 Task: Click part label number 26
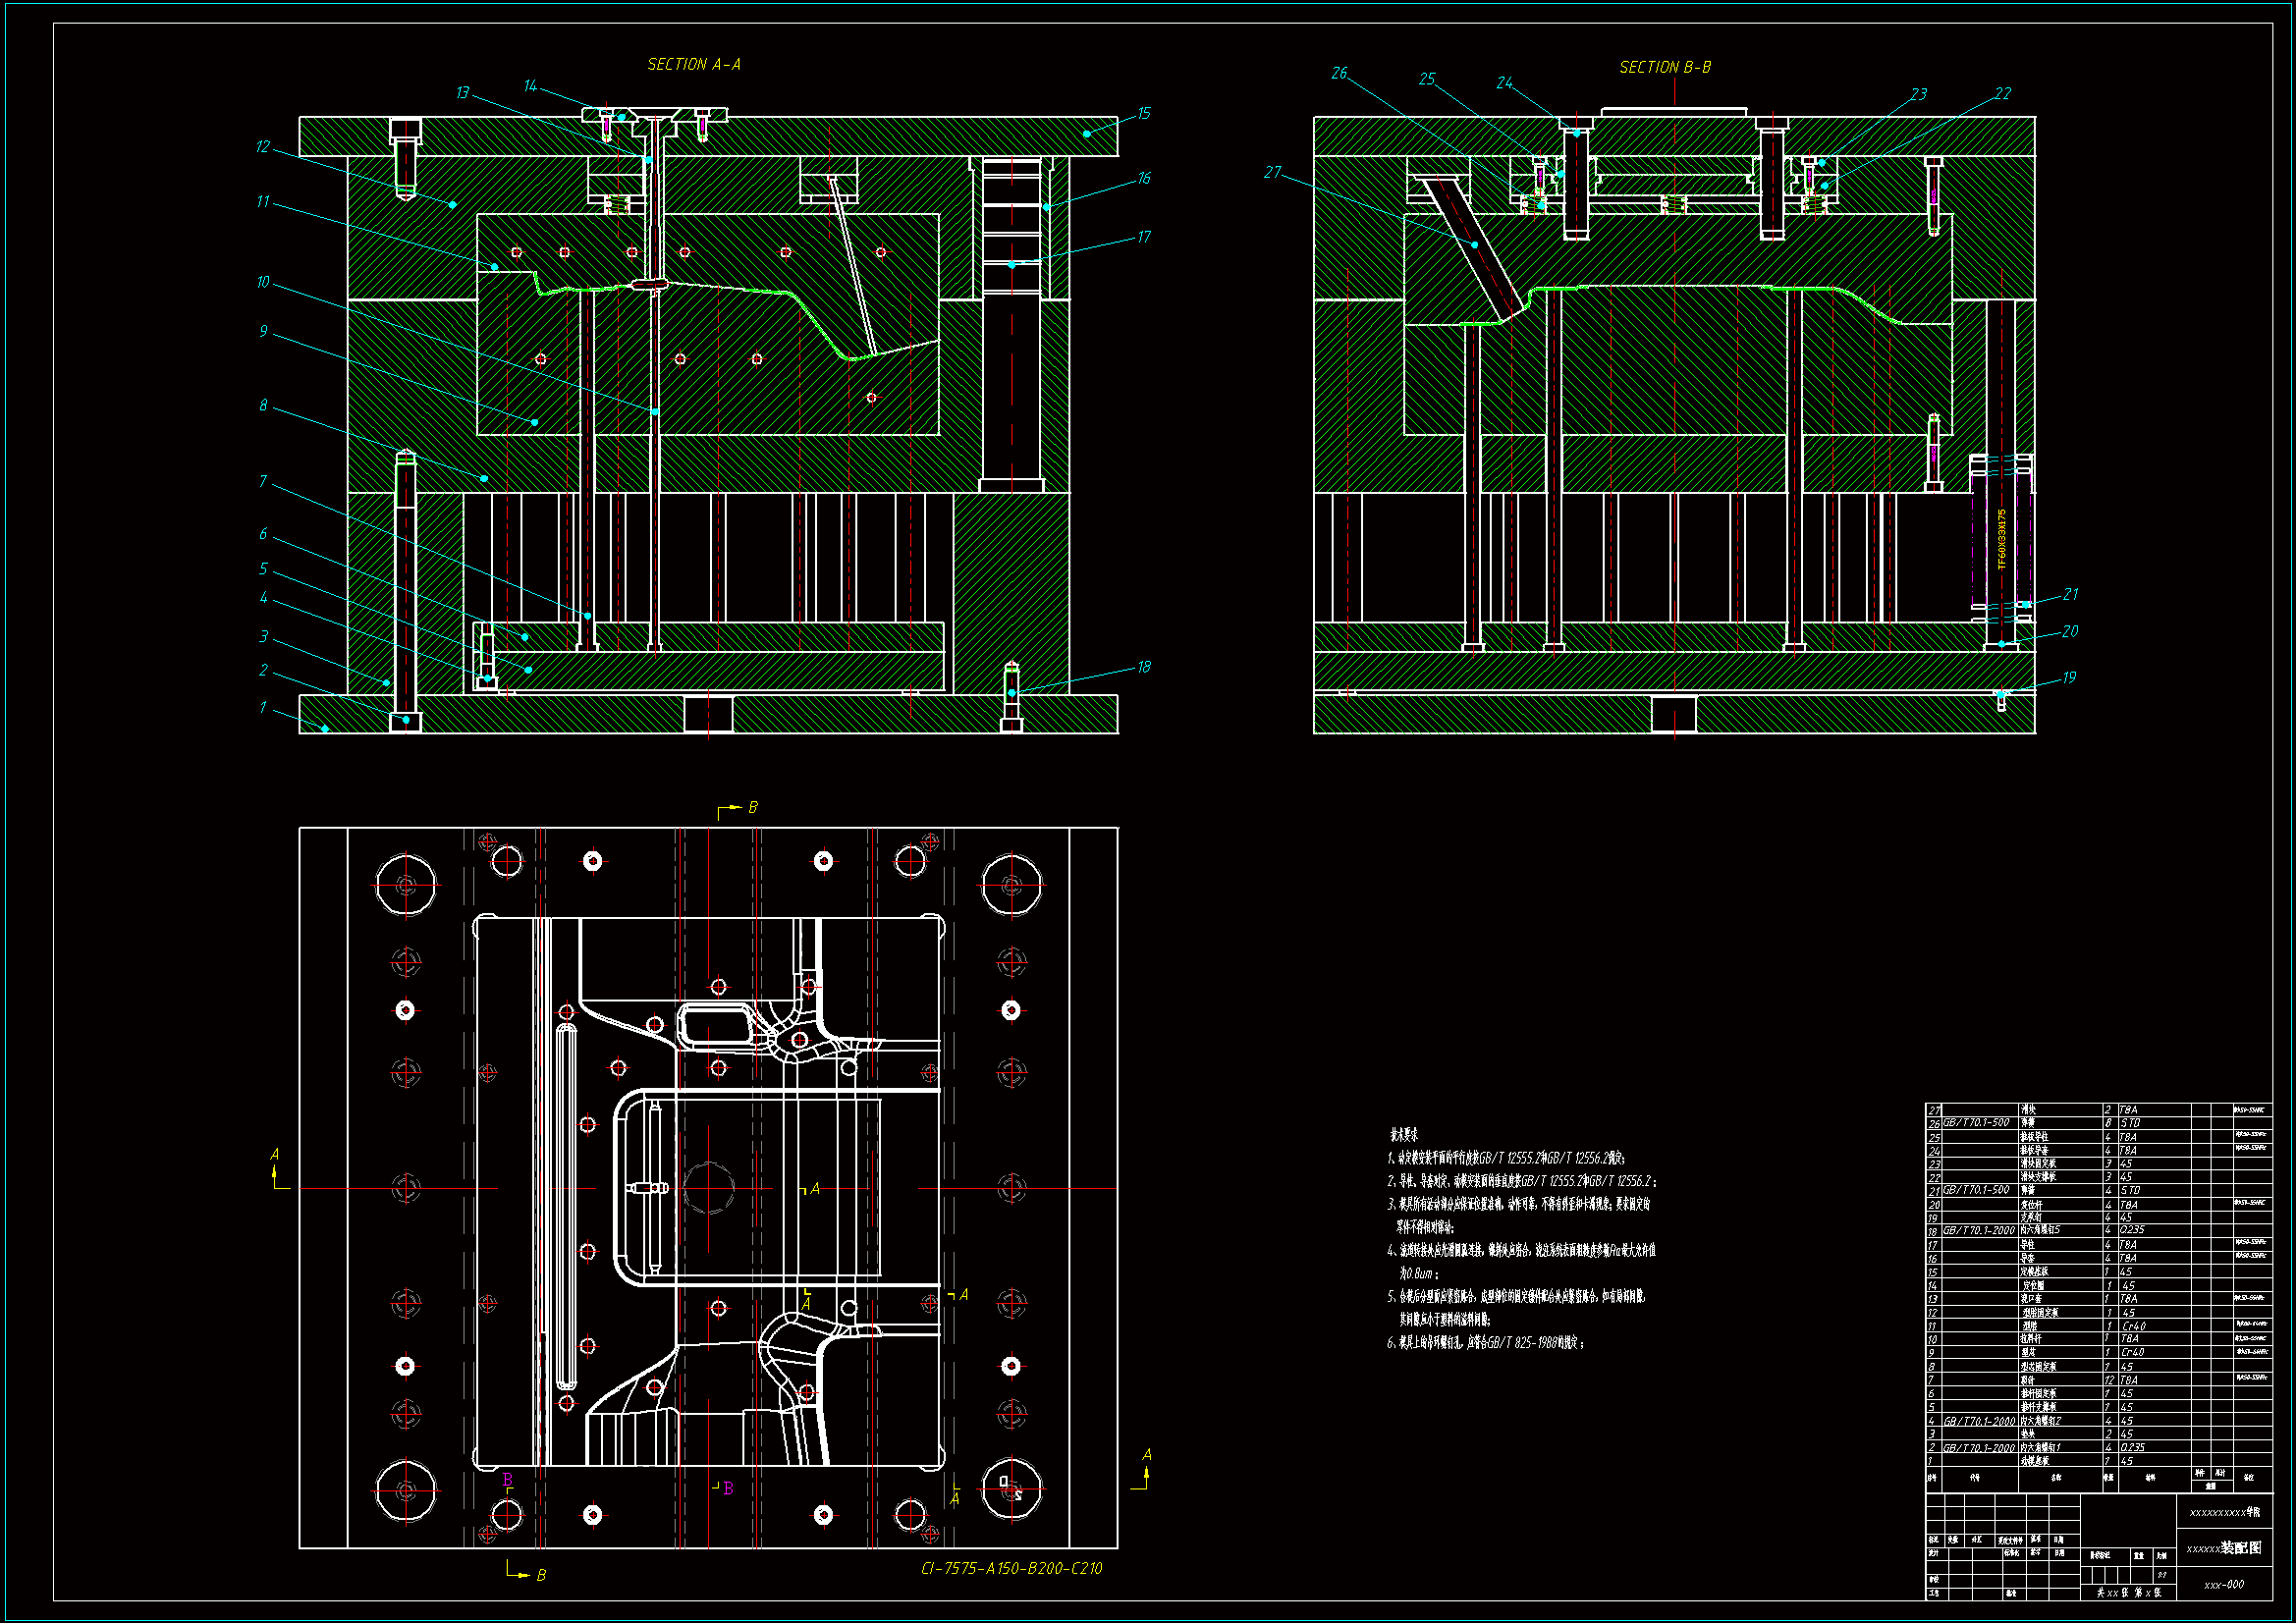coord(1339,74)
